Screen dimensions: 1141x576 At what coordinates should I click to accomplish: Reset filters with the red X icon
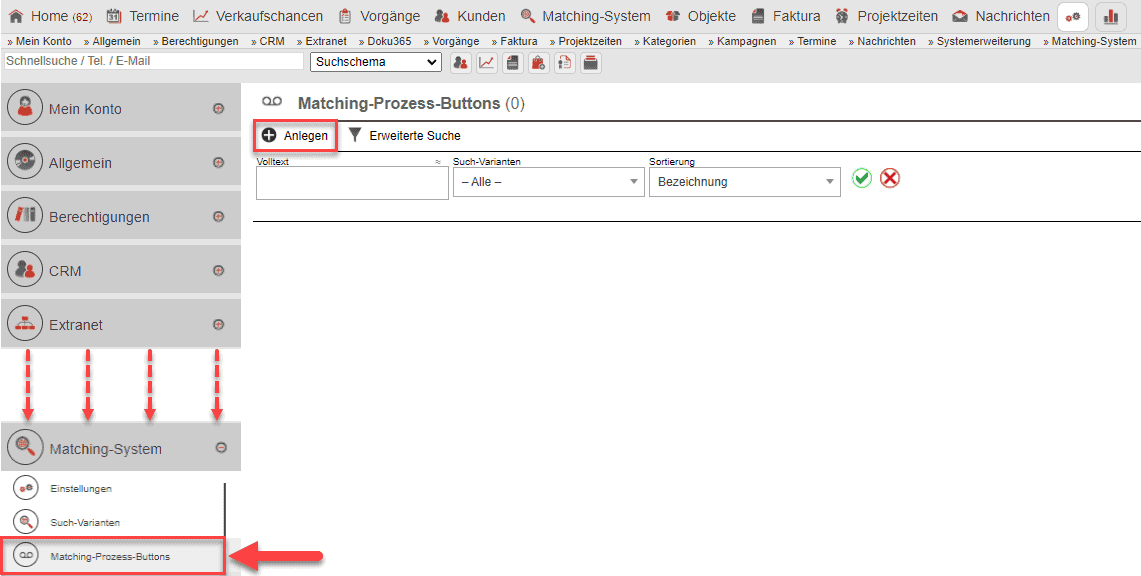tap(890, 178)
